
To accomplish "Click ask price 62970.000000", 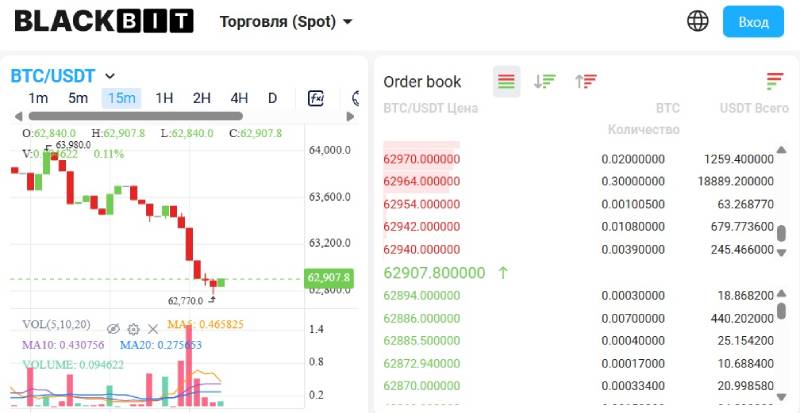I will click(x=421, y=159).
